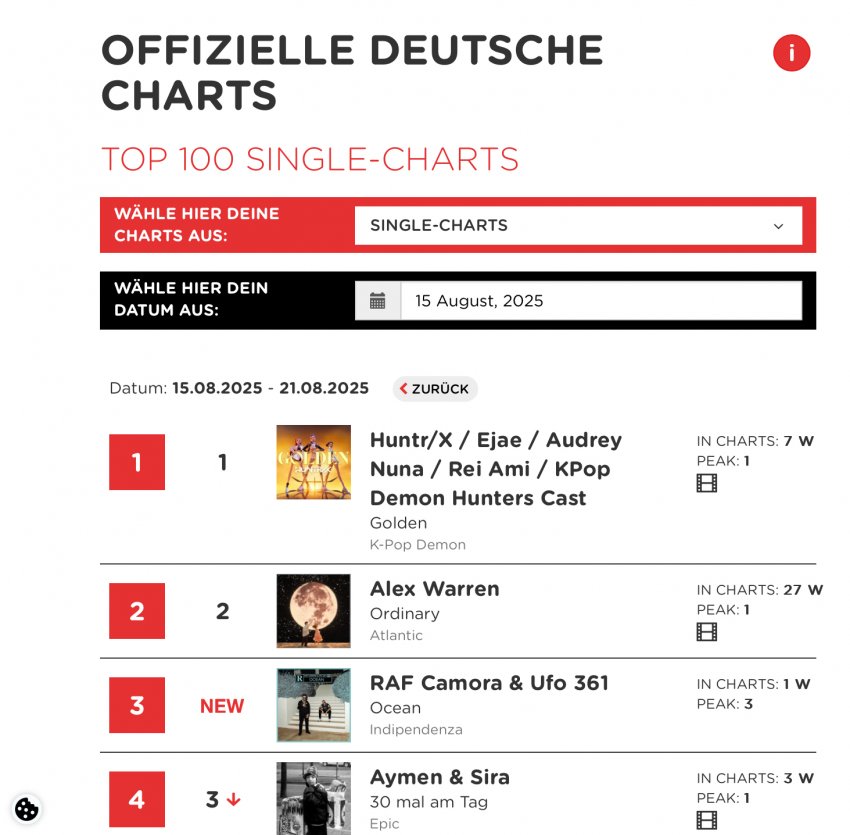Click the video icon for Ordinary
Screen dimensions: 850x835
(707, 632)
